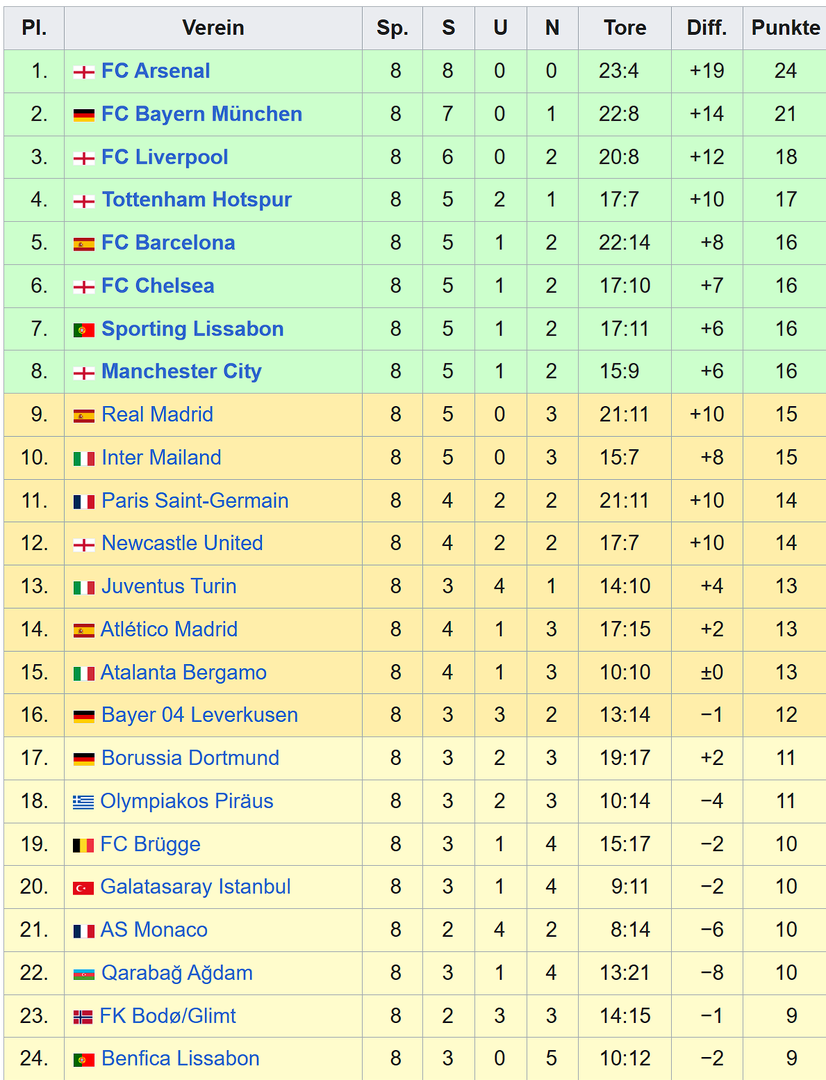This screenshot has width=826, height=1080.
Task: Visit the Benfica Lissabon link
Action: click(x=180, y=1058)
